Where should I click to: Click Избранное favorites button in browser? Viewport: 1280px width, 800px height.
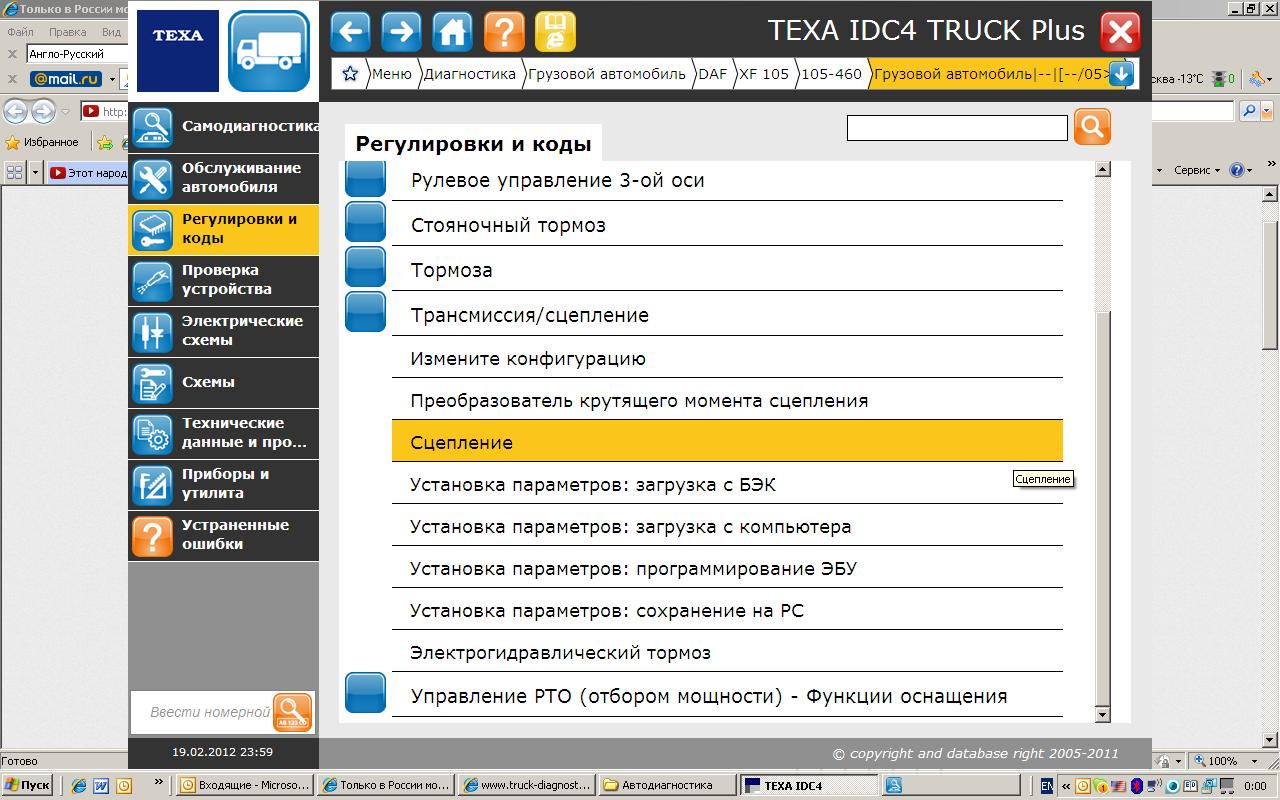42,142
